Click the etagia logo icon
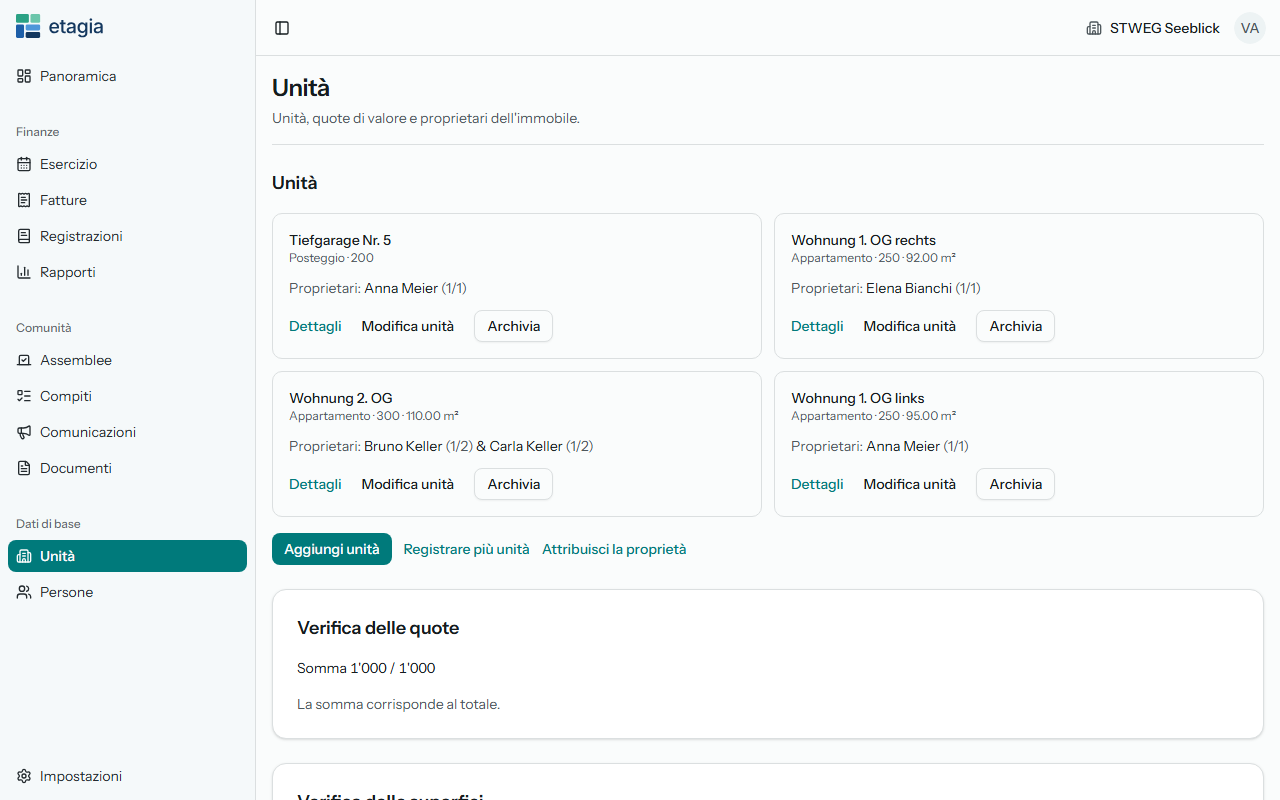This screenshot has height=800, width=1280. click(28, 26)
